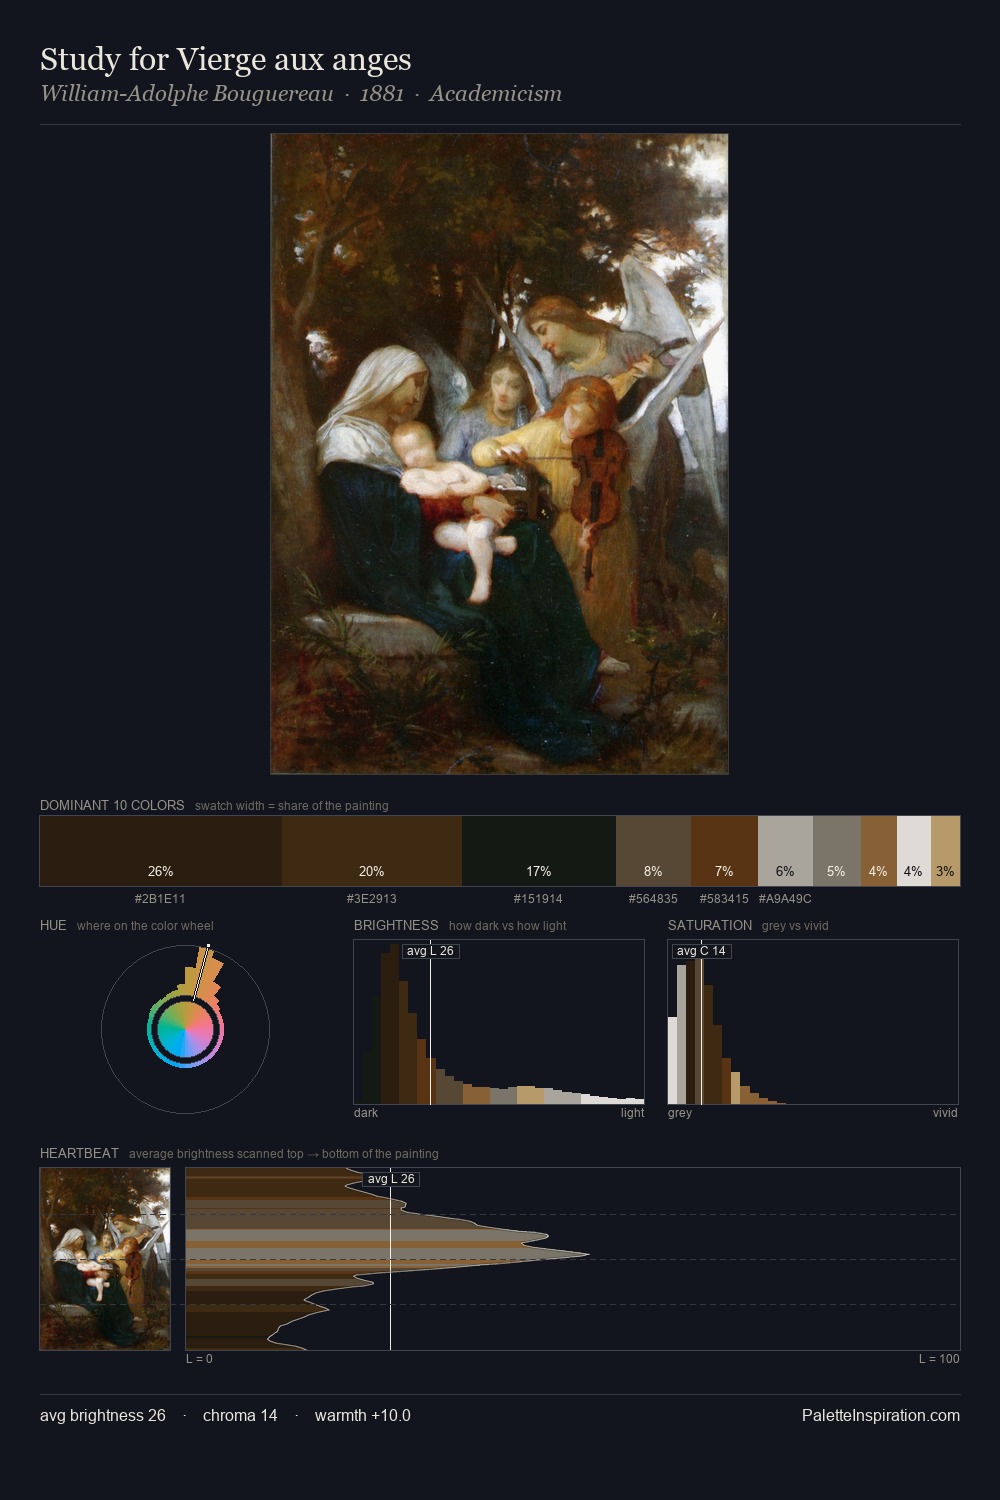Click the artist subtitle William-Adolphe Bouguereau
Screen dimensions: 1000x1500
click(x=186, y=94)
